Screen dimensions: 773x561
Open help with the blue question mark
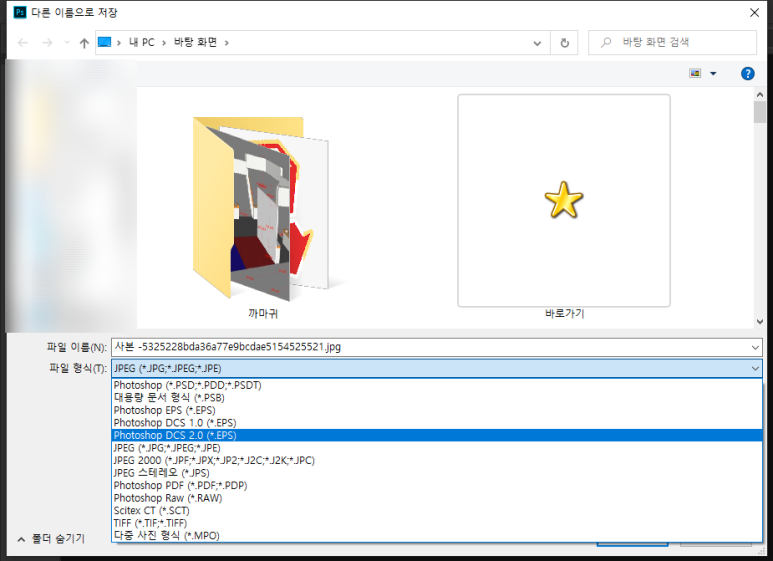747,73
